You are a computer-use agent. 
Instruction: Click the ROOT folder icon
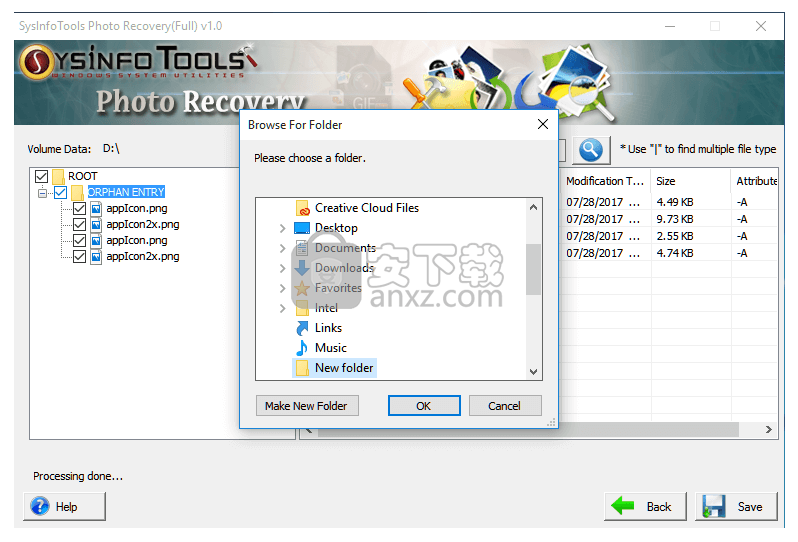pos(59,177)
